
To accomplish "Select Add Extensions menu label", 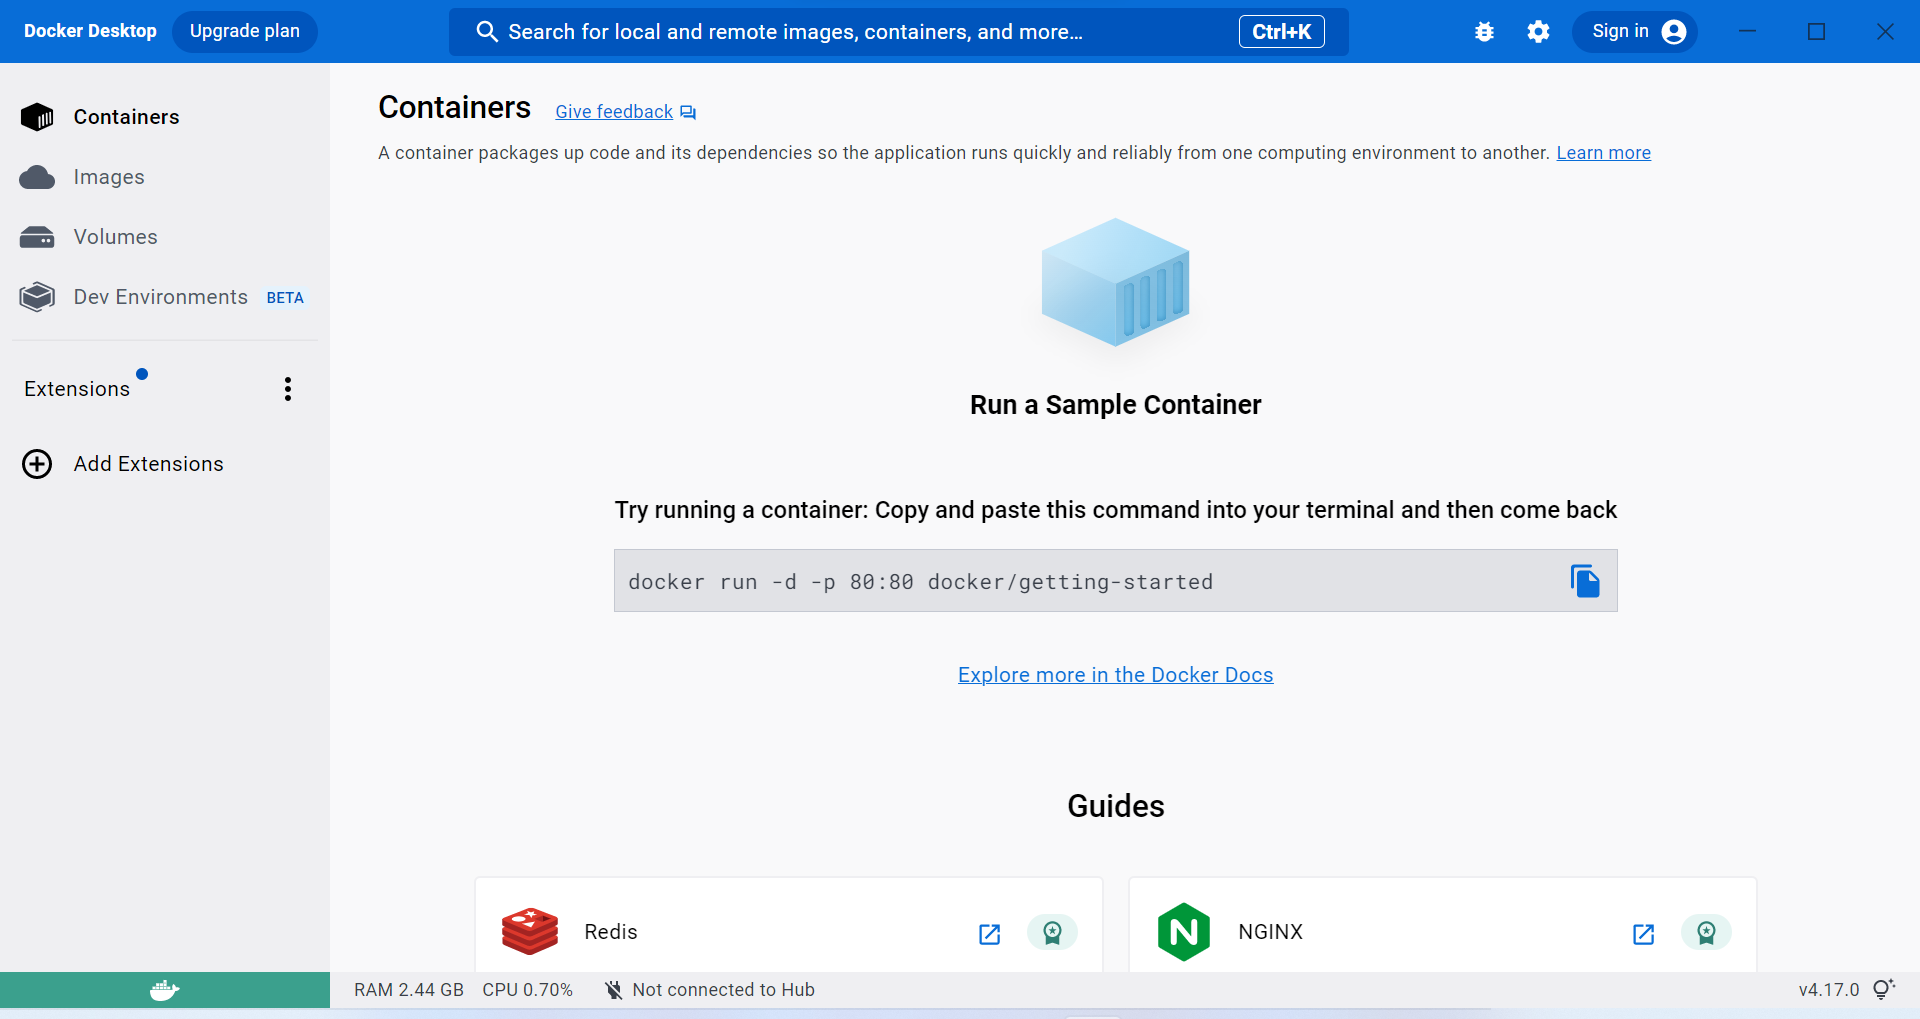I will 148,464.
